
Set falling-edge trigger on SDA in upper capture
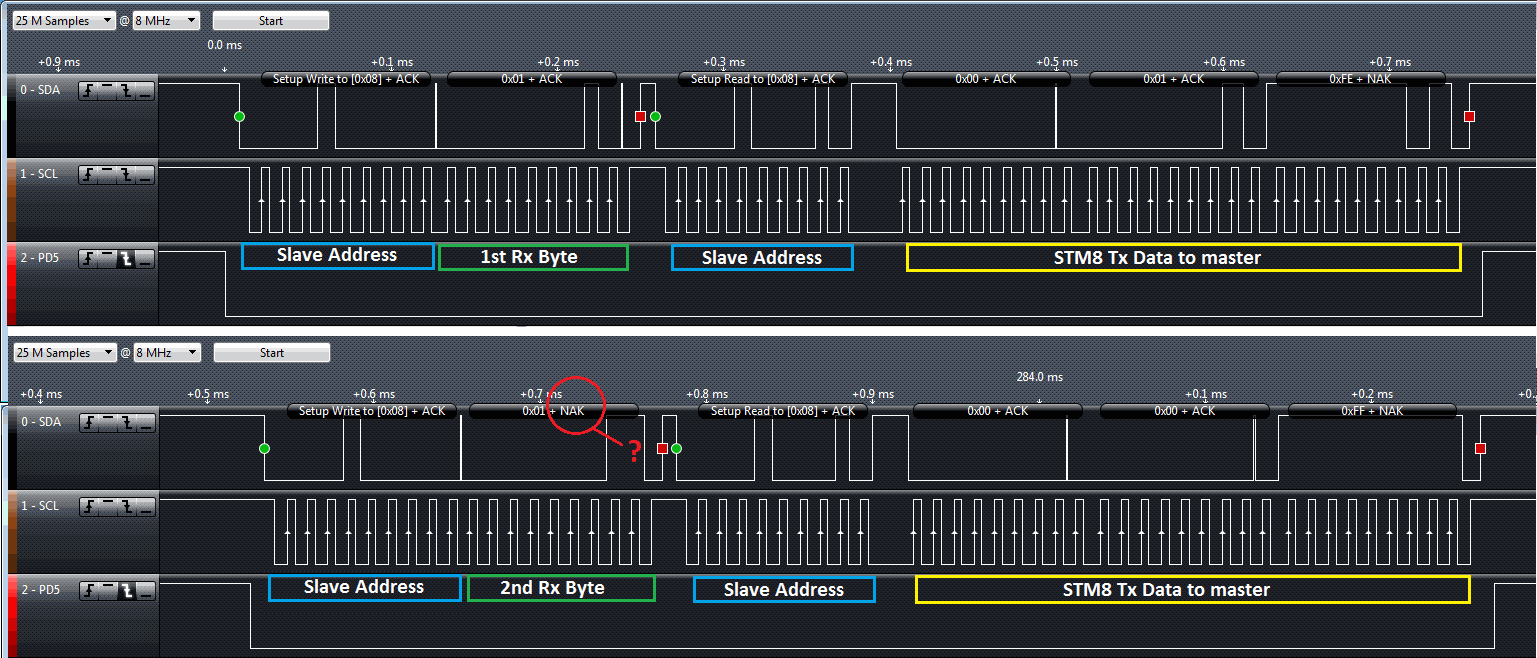[x=126, y=90]
